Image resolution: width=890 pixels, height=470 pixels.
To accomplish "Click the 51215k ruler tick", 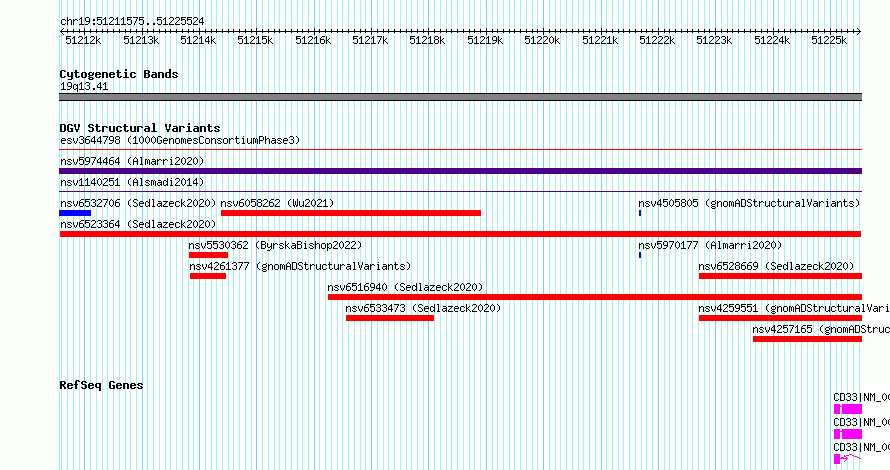I will 255,40.
